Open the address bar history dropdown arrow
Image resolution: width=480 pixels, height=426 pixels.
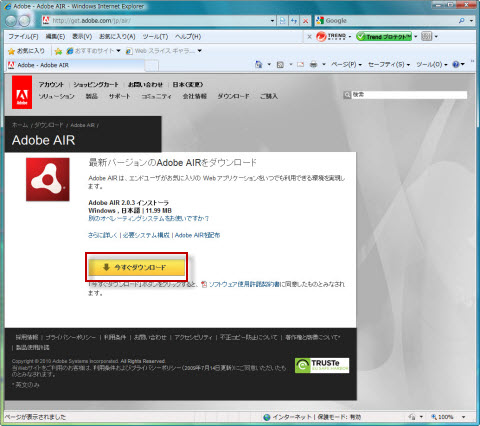pyautogui.click(x=272, y=21)
